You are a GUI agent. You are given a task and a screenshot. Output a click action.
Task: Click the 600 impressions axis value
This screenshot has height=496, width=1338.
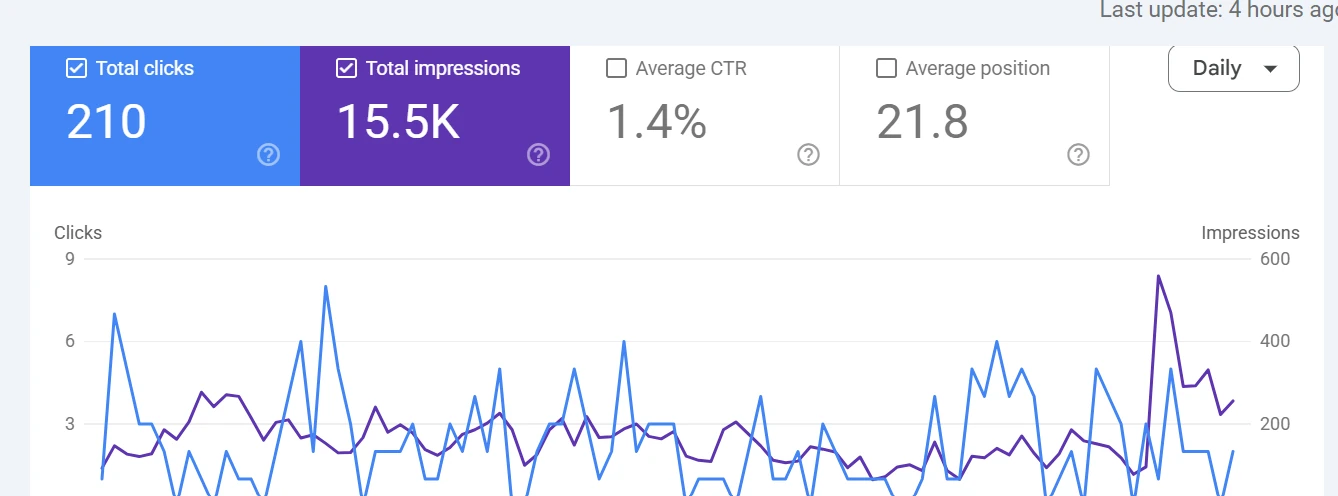tap(1275, 259)
